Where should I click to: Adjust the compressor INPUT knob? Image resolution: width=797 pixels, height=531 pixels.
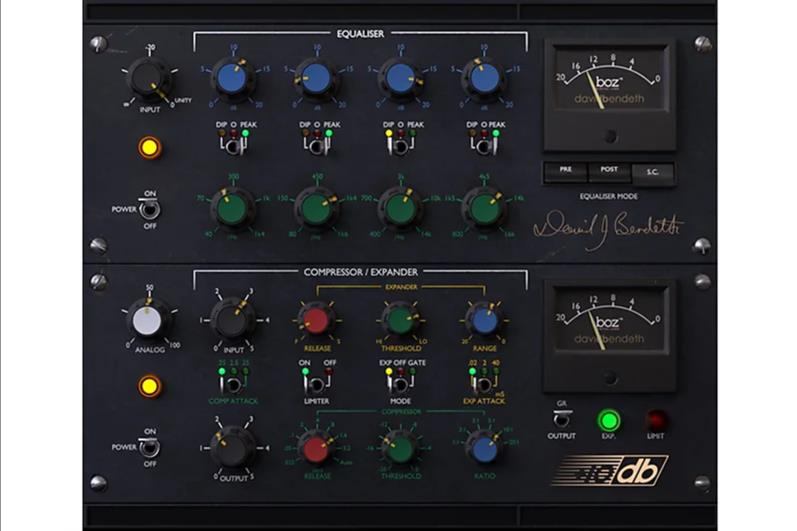point(232,320)
